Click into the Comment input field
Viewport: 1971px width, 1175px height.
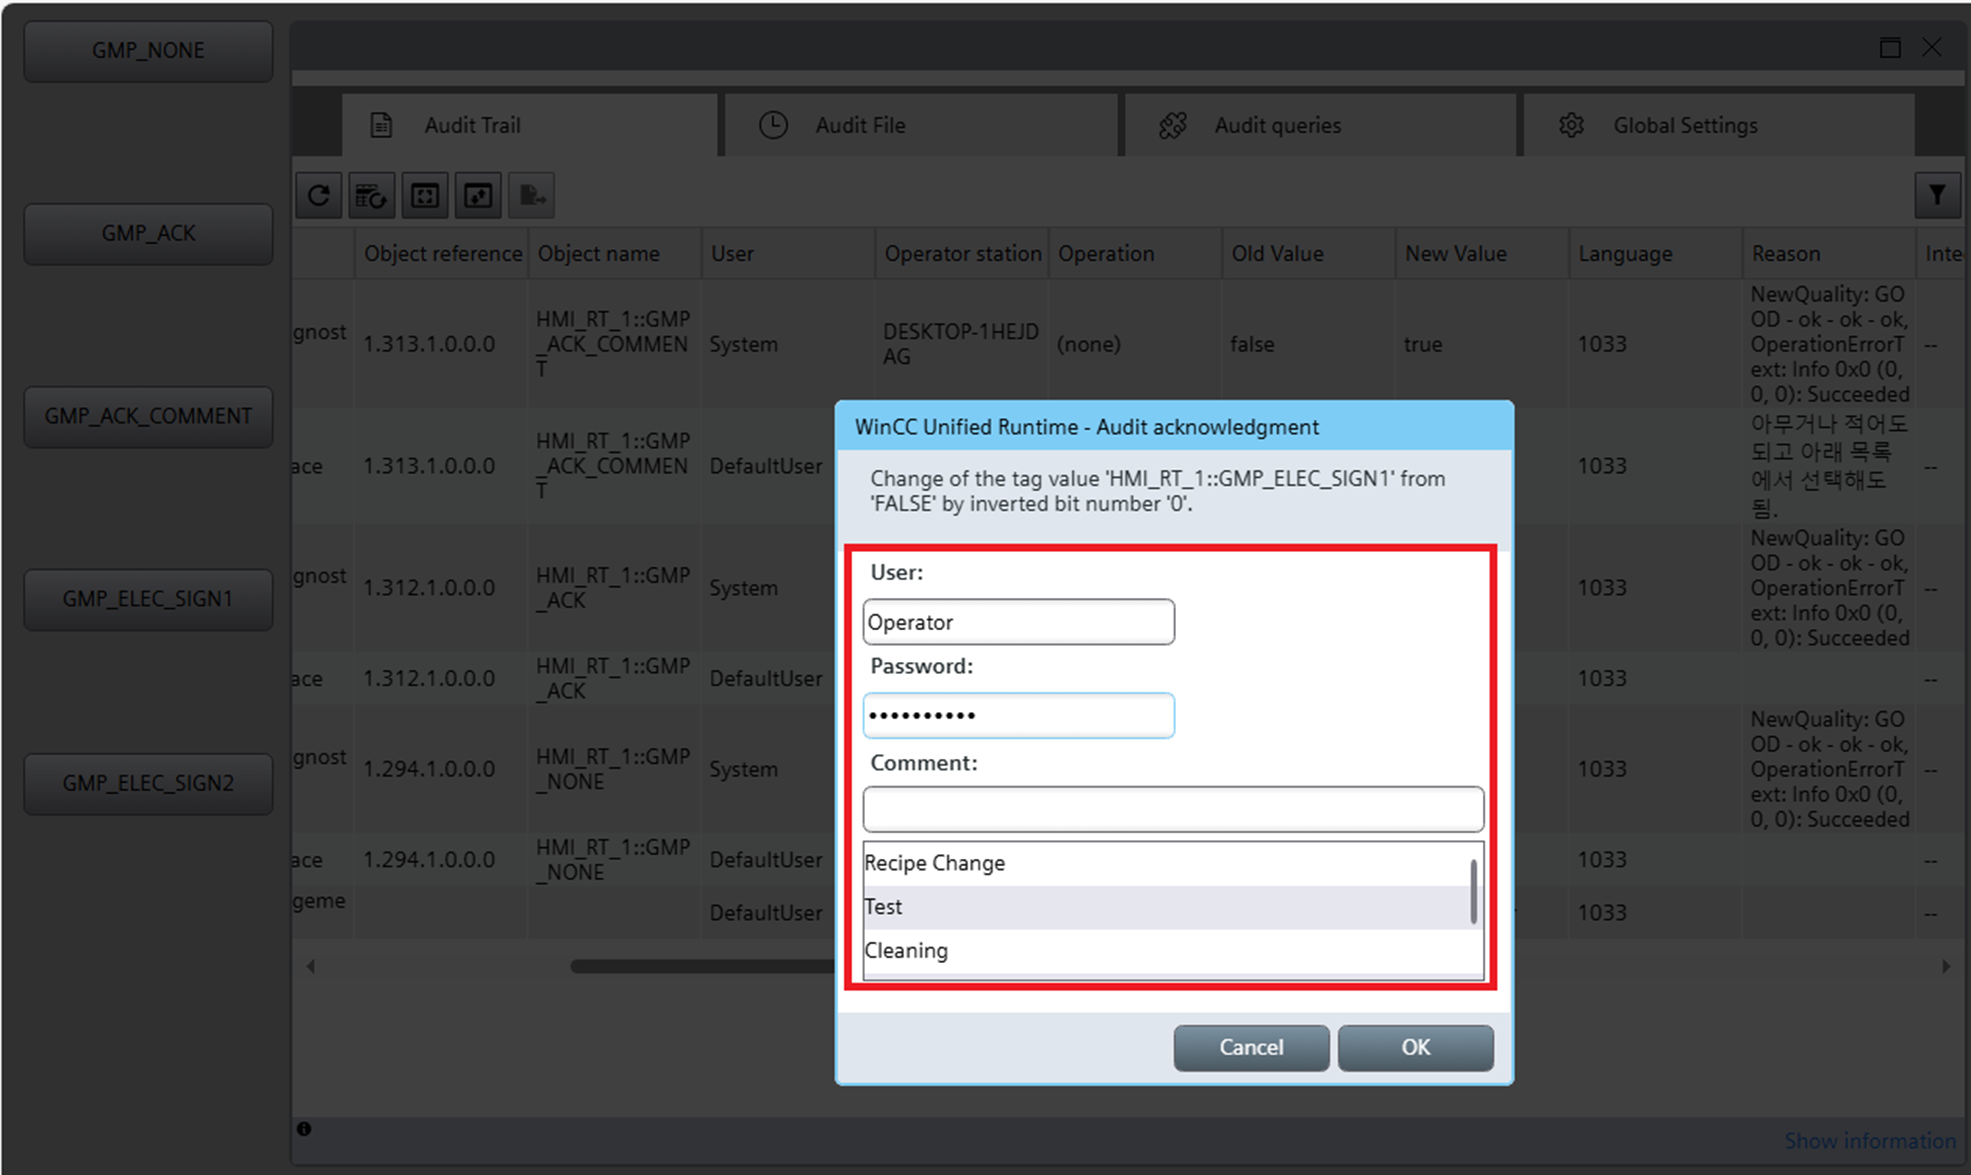coord(1173,809)
